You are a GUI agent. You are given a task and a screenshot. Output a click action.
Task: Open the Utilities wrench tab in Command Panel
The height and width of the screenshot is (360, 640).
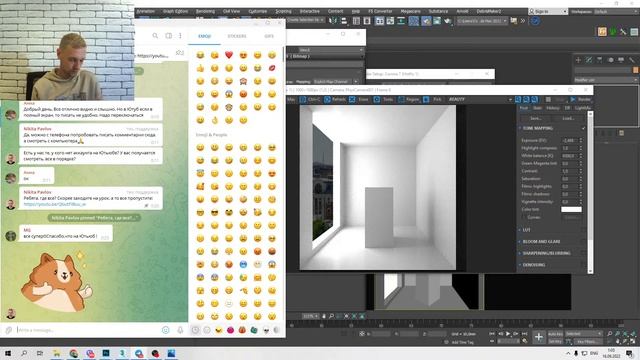tap(631, 60)
